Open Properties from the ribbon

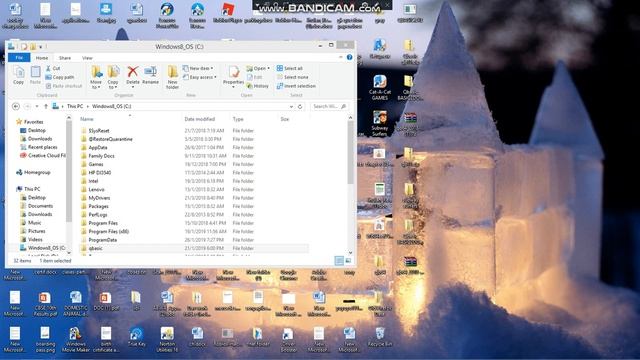[233, 76]
